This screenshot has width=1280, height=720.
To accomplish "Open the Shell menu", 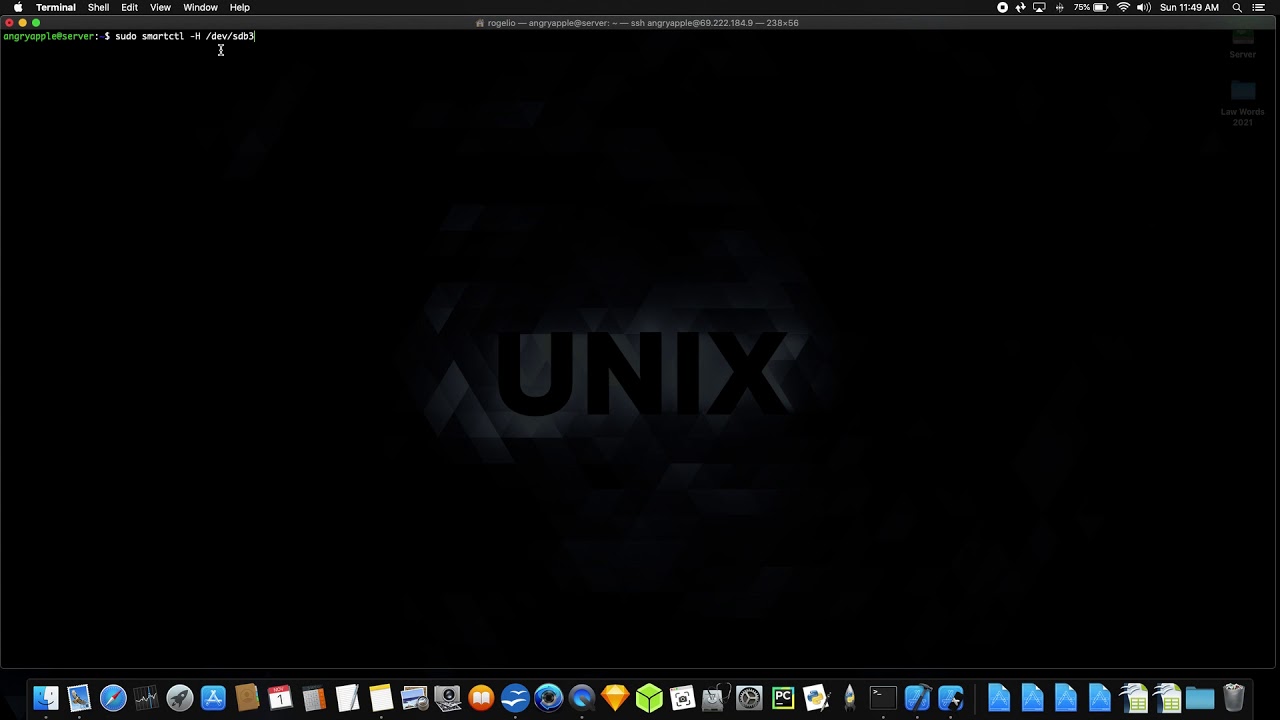I will 98,7.
